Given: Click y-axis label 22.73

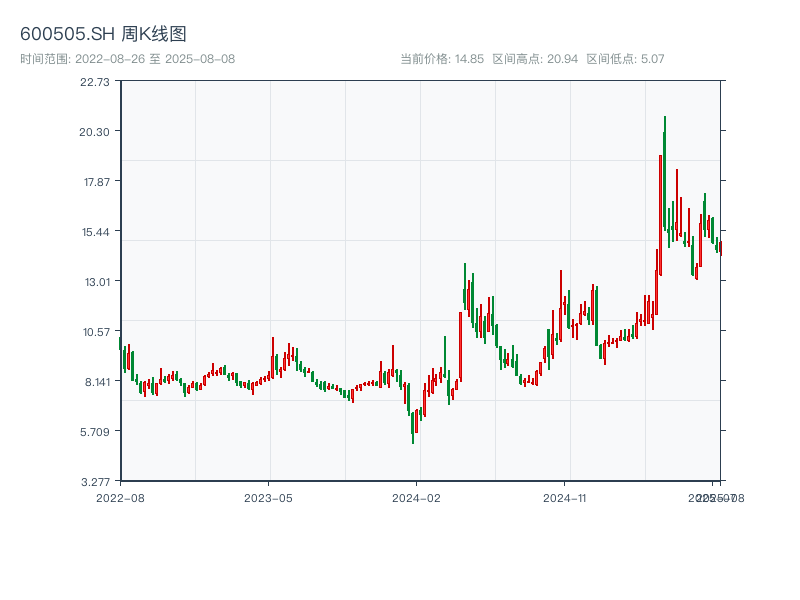Looking at the screenshot, I should pos(95,82).
